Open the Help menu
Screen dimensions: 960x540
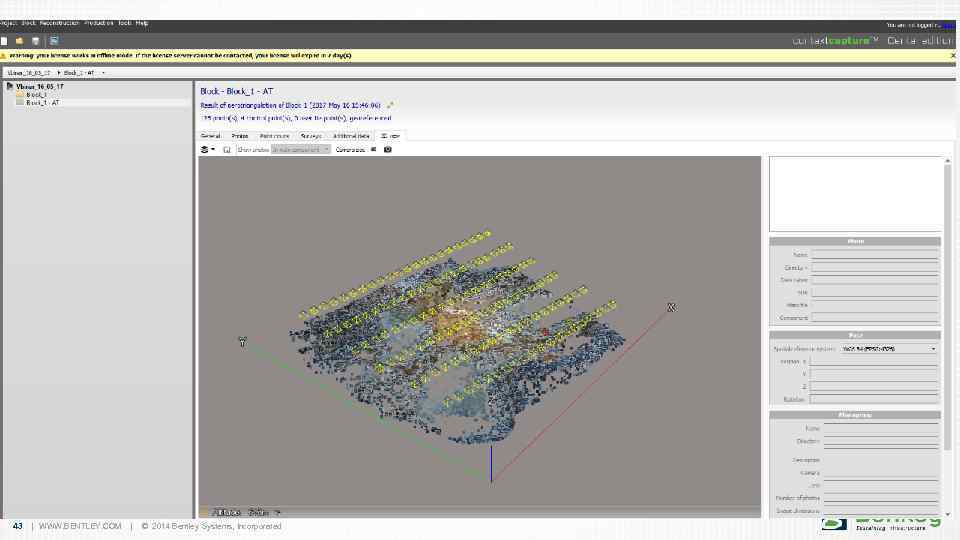click(142, 23)
